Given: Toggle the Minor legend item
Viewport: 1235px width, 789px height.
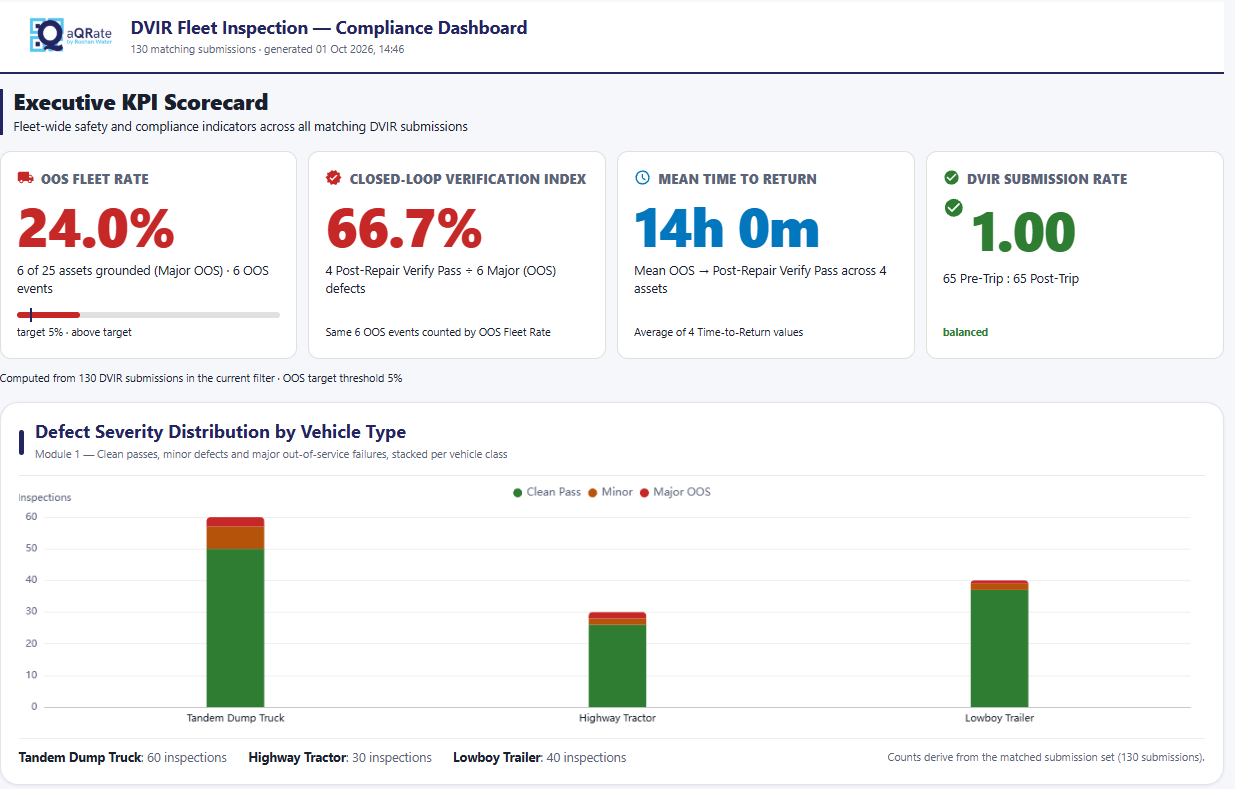Looking at the screenshot, I should click(610, 492).
